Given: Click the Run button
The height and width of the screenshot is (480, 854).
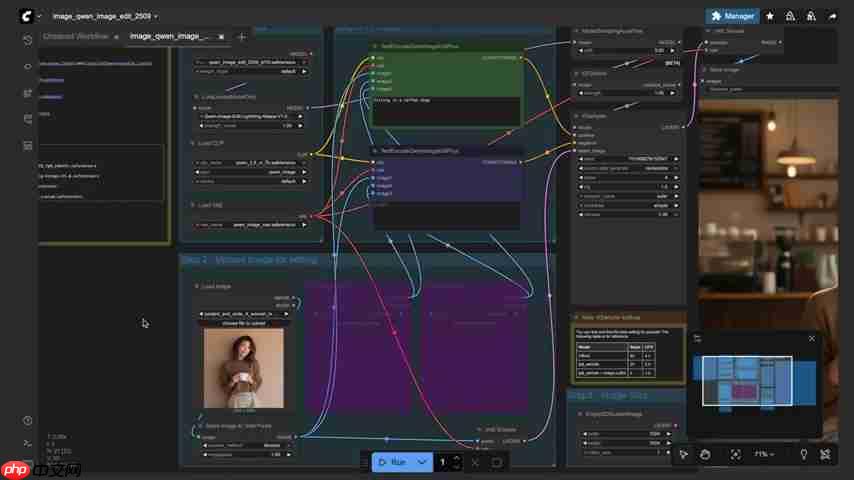Looking at the screenshot, I should click(393, 462).
